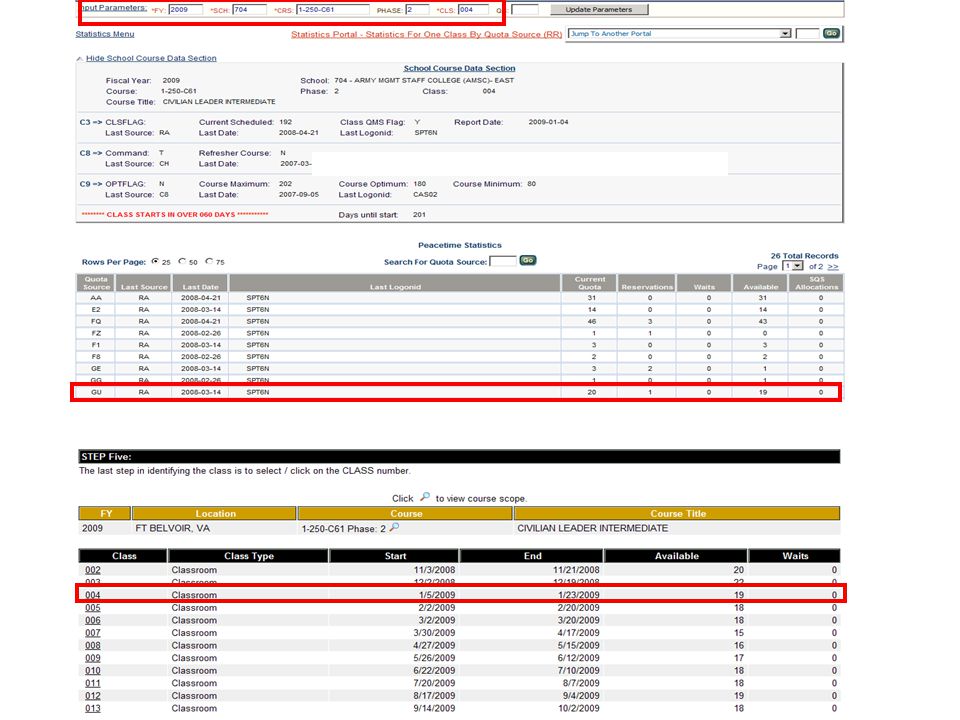Viewport: 960px width, 720px height.
Task: Open the Page number dropdown
Action: [793, 266]
